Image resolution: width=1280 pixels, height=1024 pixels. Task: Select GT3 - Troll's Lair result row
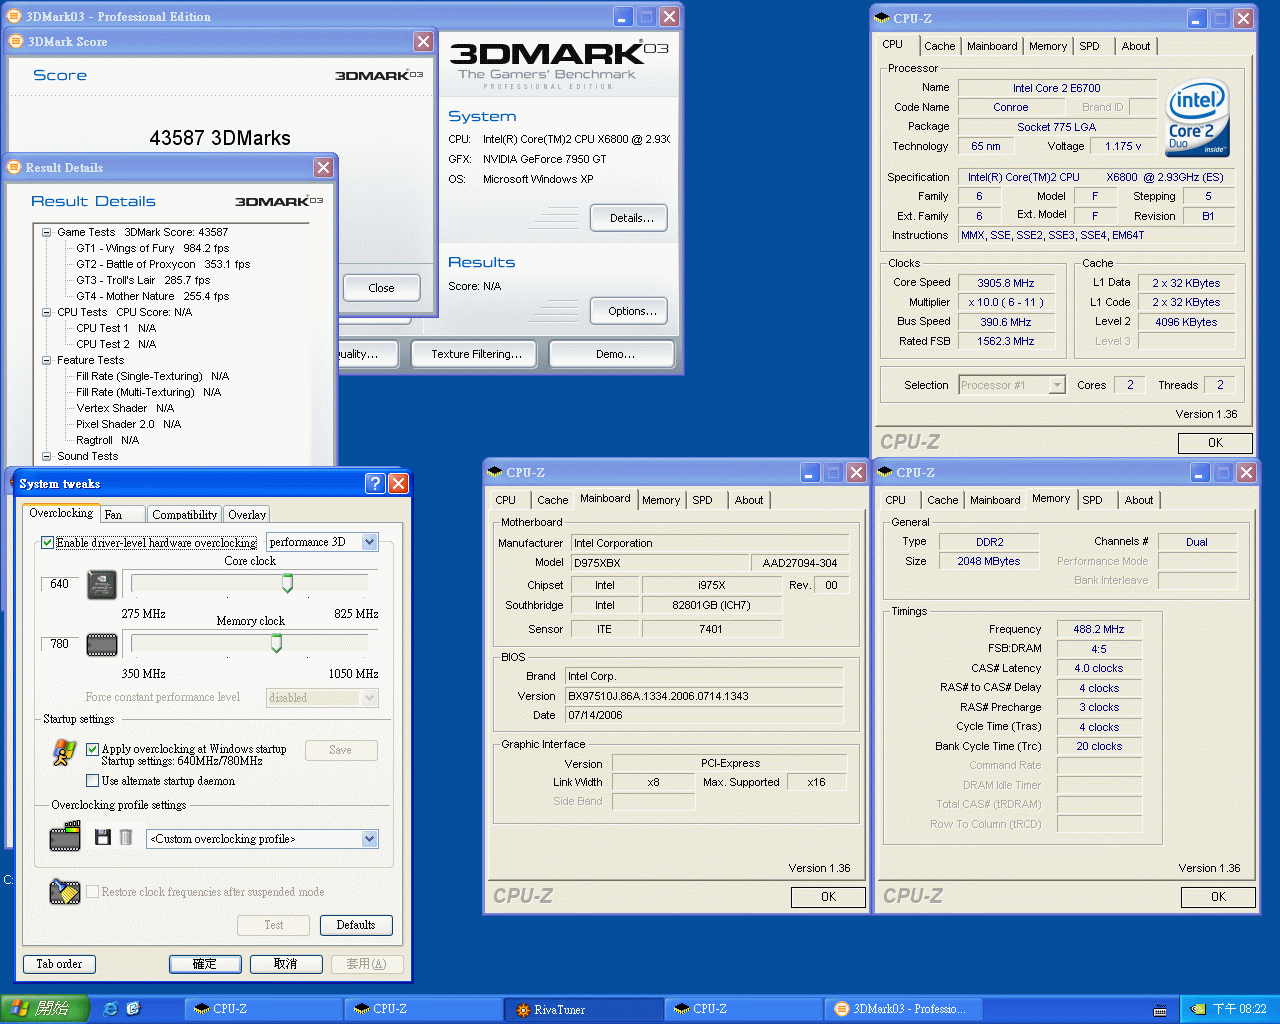[143, 280]
